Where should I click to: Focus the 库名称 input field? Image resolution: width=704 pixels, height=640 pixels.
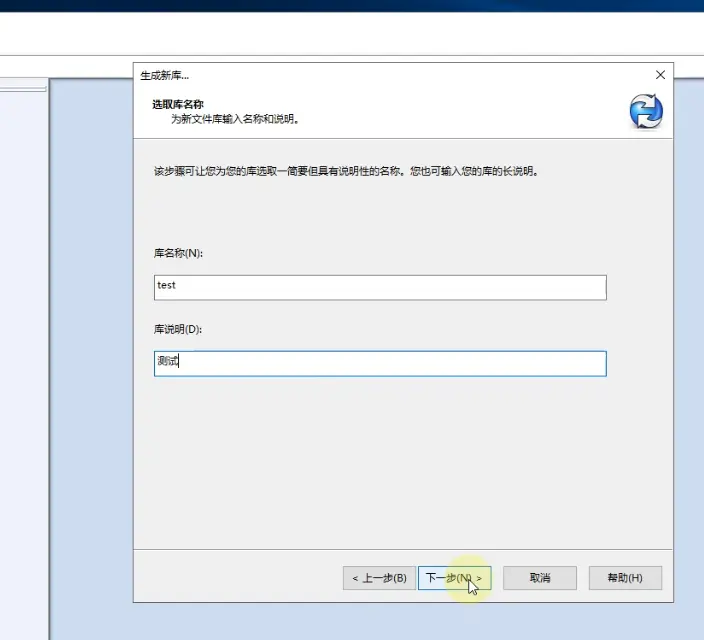click(380, 287)
